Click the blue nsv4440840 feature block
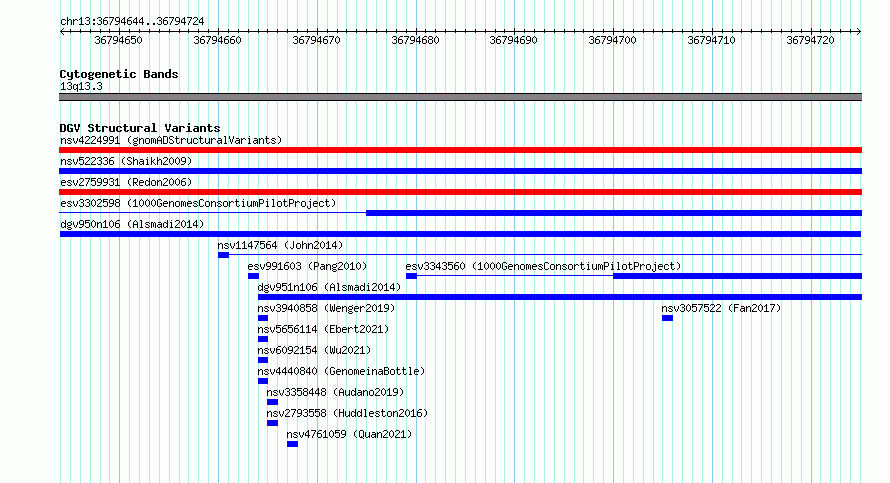This screenshot has width=890, height=483. pos(263,381)
